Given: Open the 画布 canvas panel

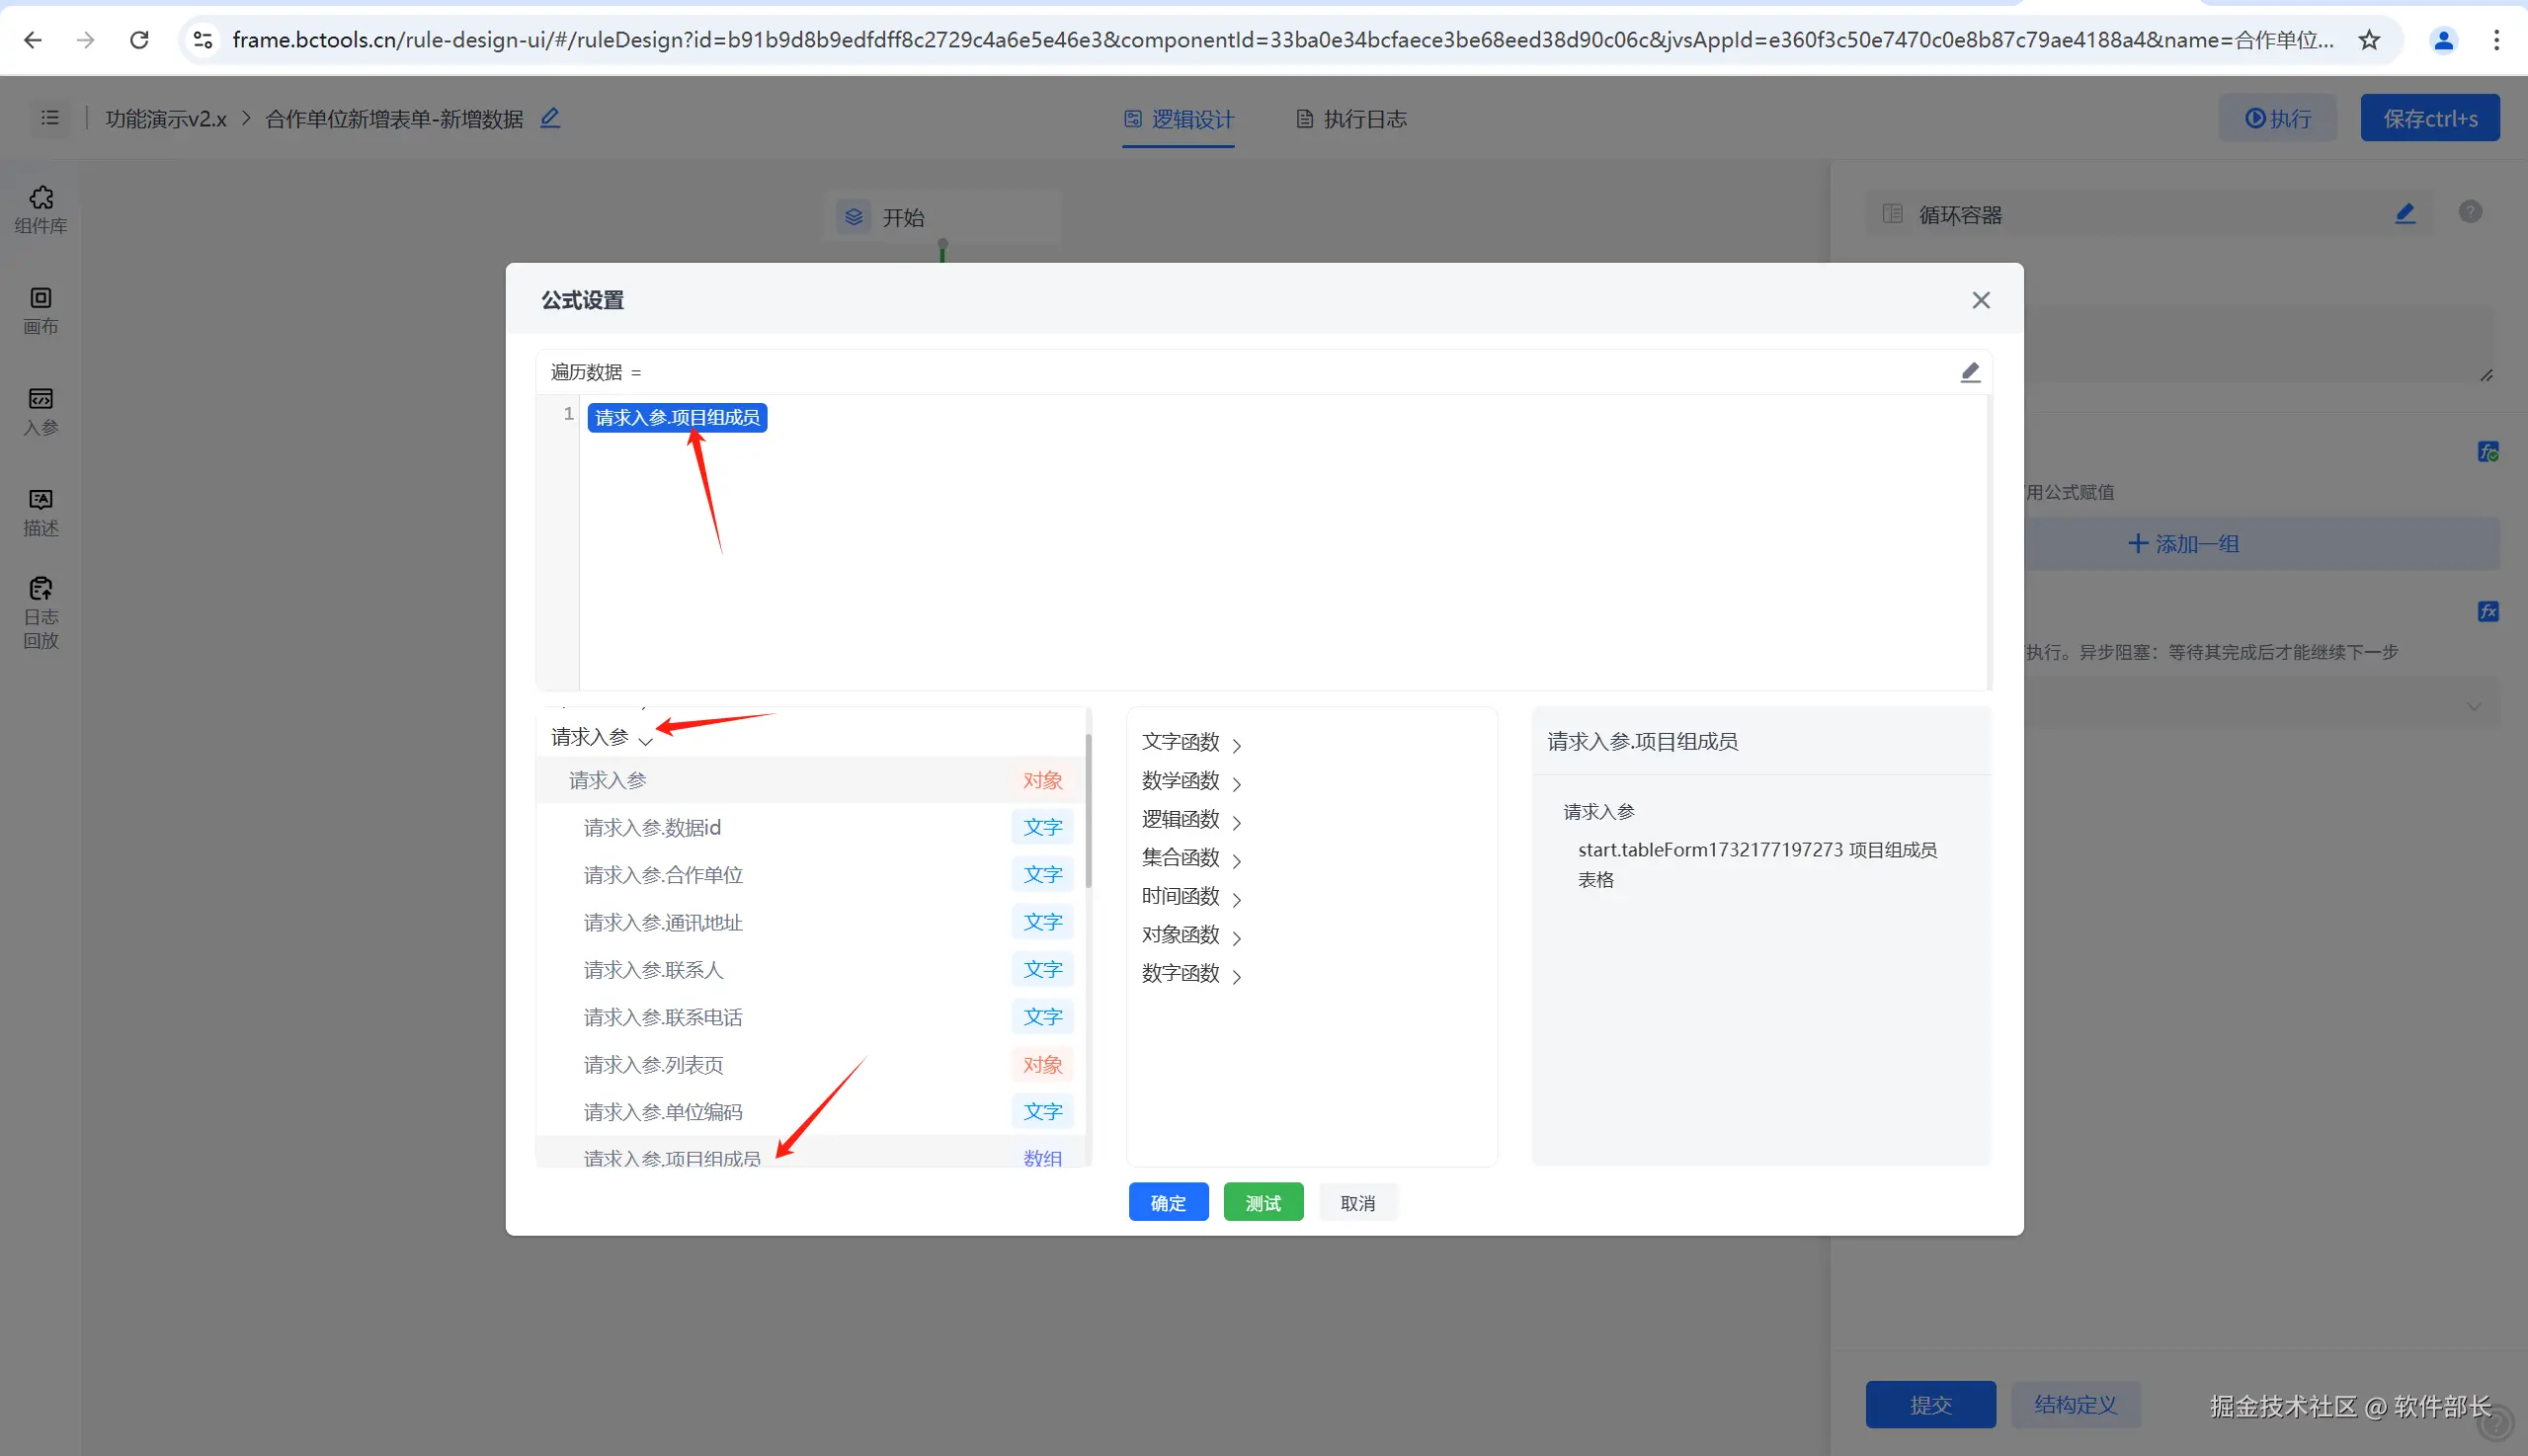Looking at the screenshot, I should (41, 310).
